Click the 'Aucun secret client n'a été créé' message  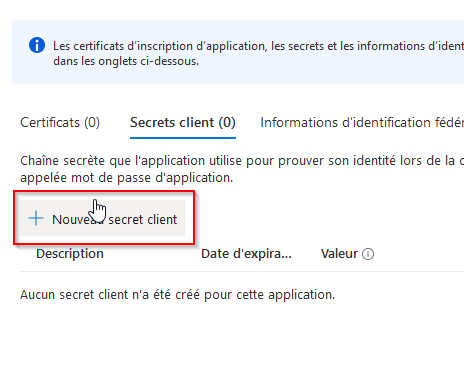point(177,295)
